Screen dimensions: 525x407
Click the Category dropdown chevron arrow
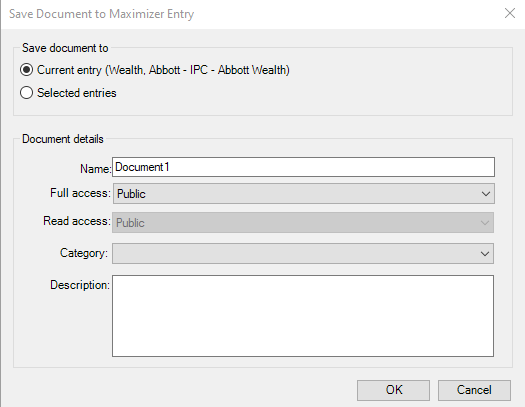point(484,254)
